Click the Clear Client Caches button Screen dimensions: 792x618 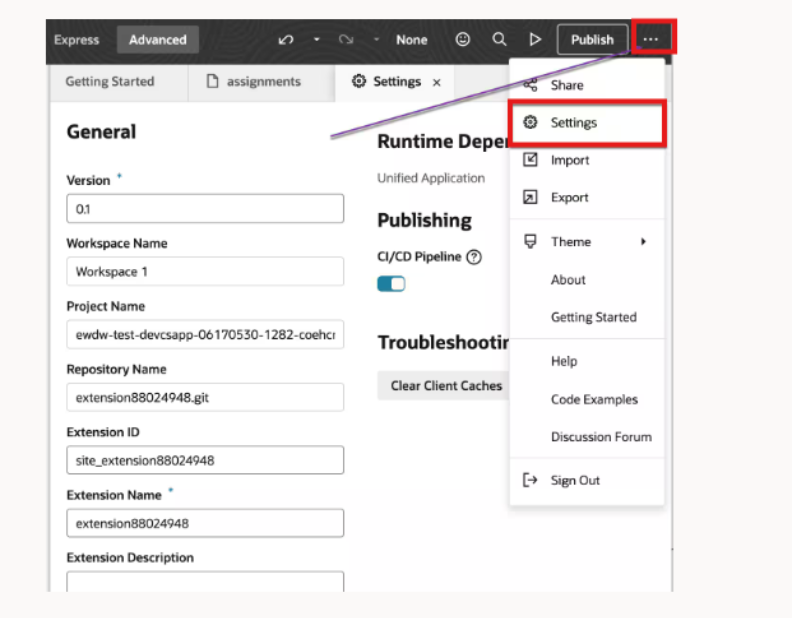[443, 386]
